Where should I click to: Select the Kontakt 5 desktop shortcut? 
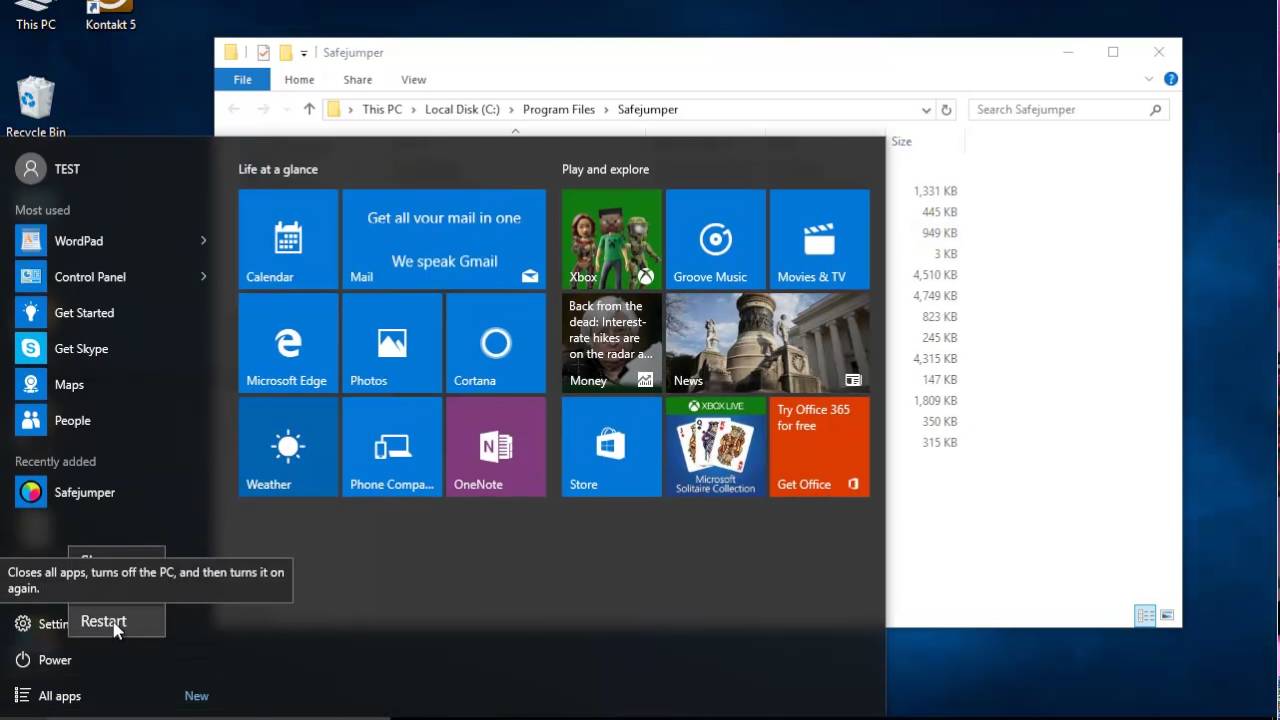[x=110, y=16]
